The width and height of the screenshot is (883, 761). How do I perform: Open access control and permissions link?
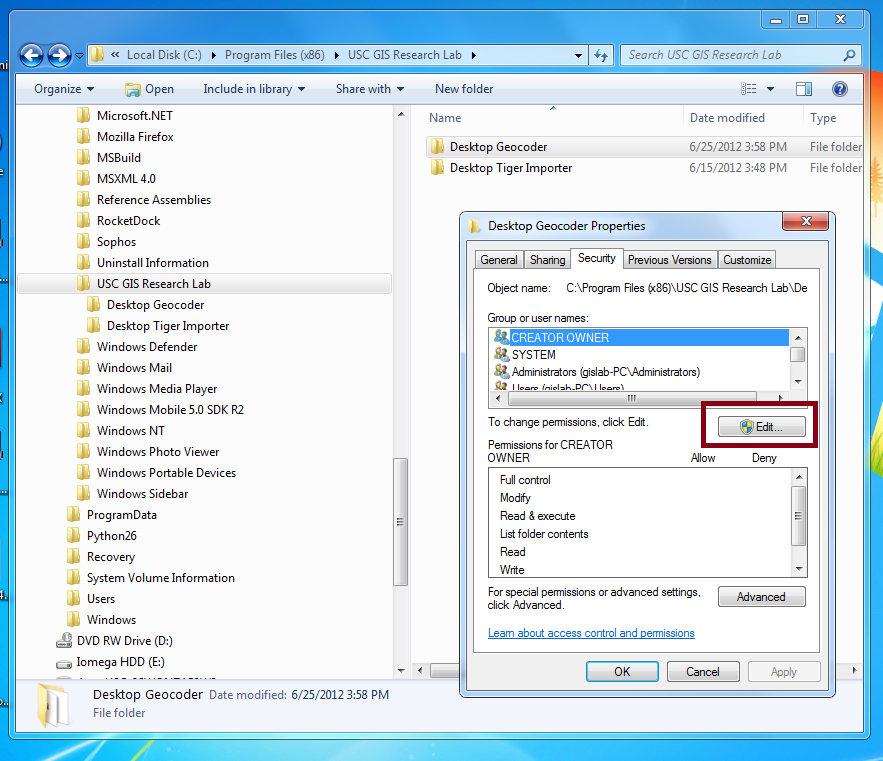591,633
